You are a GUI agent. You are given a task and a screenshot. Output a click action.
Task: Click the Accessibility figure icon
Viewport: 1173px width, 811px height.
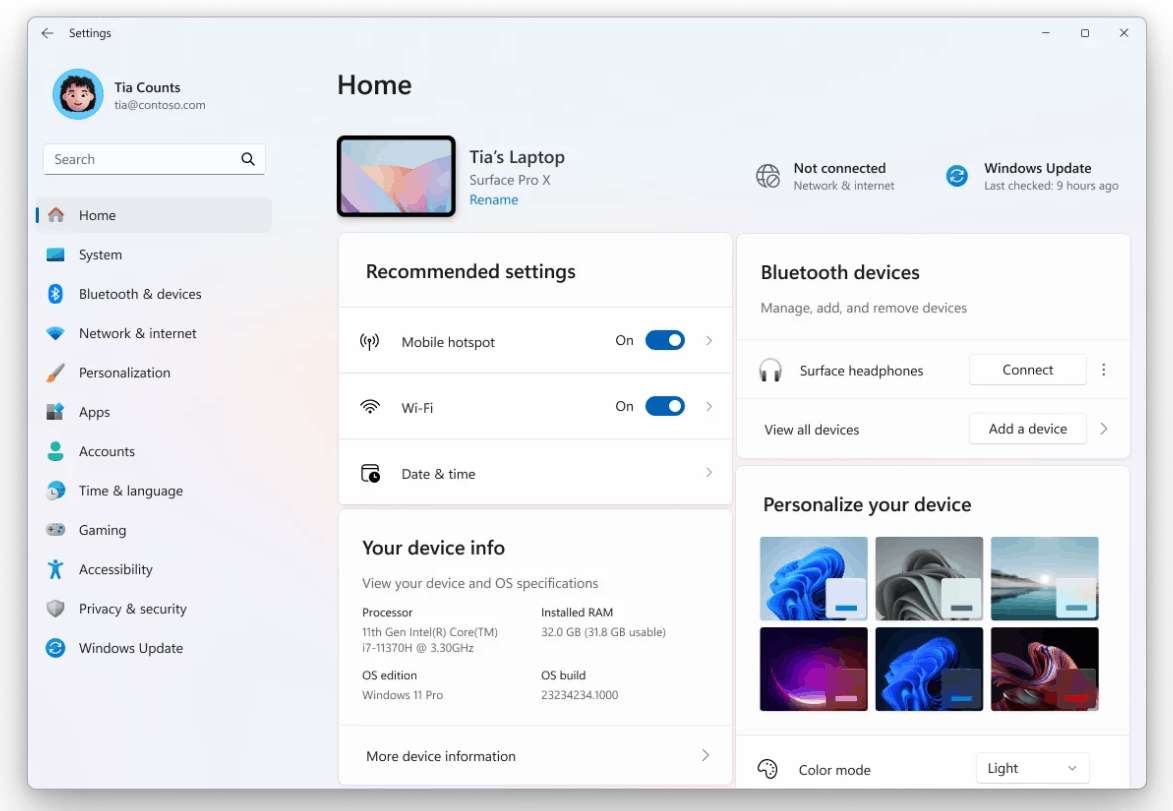pyautogui.click(x=56, y=570)
